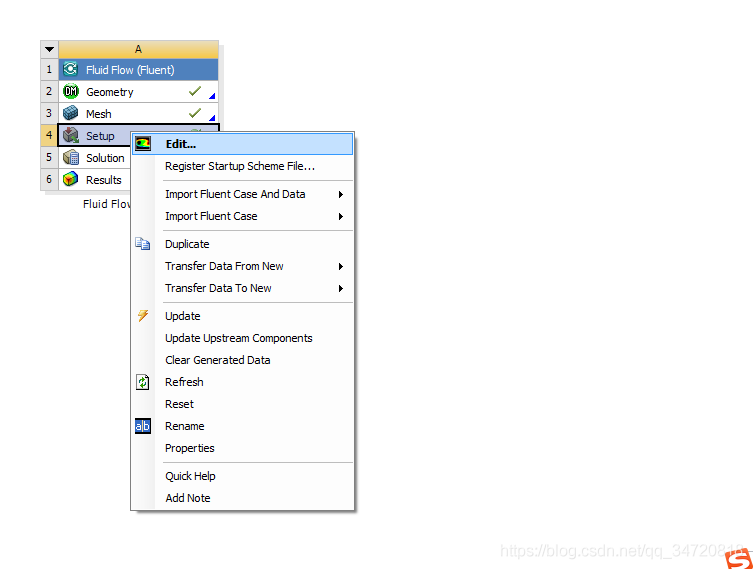Click the Results cell icon
This screenshot has width=753, height=569.
pyautogui.click(x=71, y=179)
